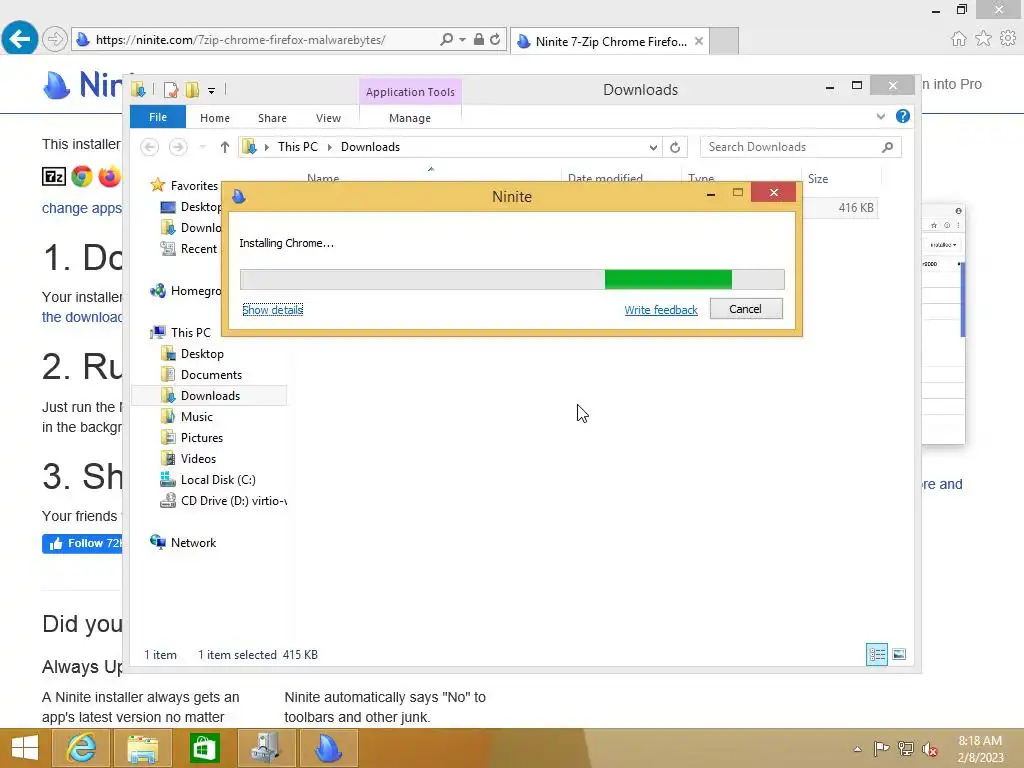This screenshot has width=1024, height=768.
Task: Open the File tab in Explorer
Action: 158,117
